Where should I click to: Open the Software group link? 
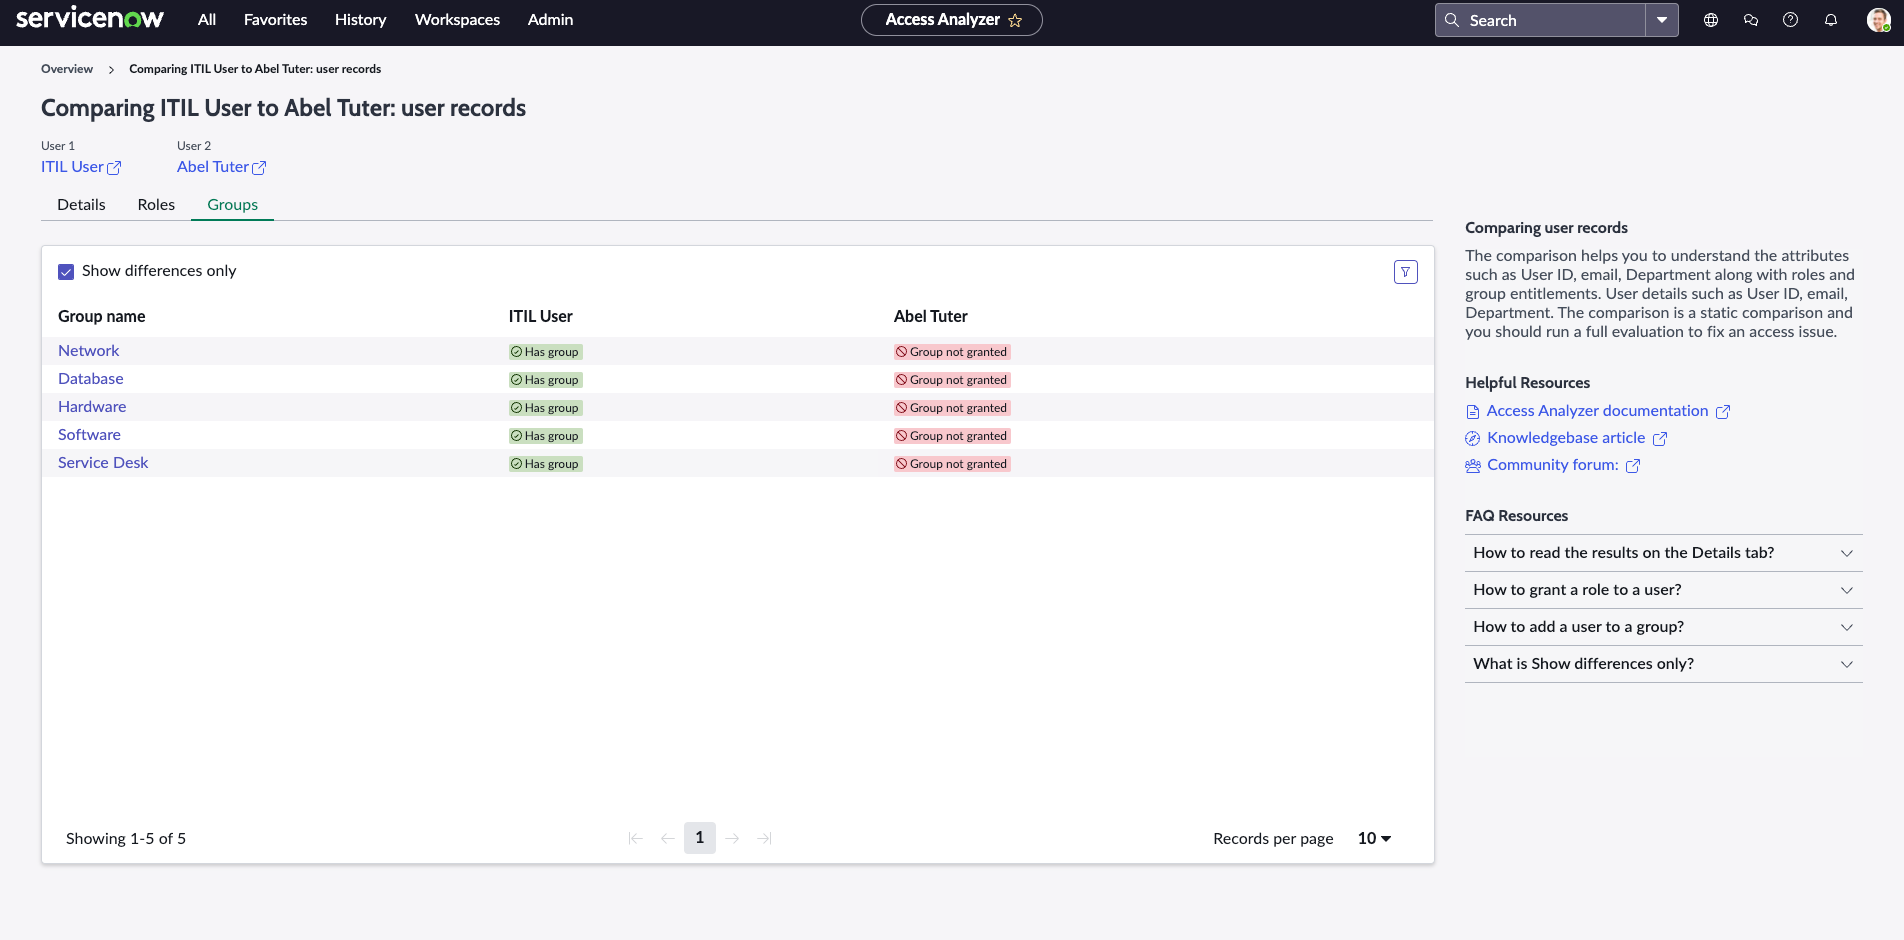click(x=89, y=435)
